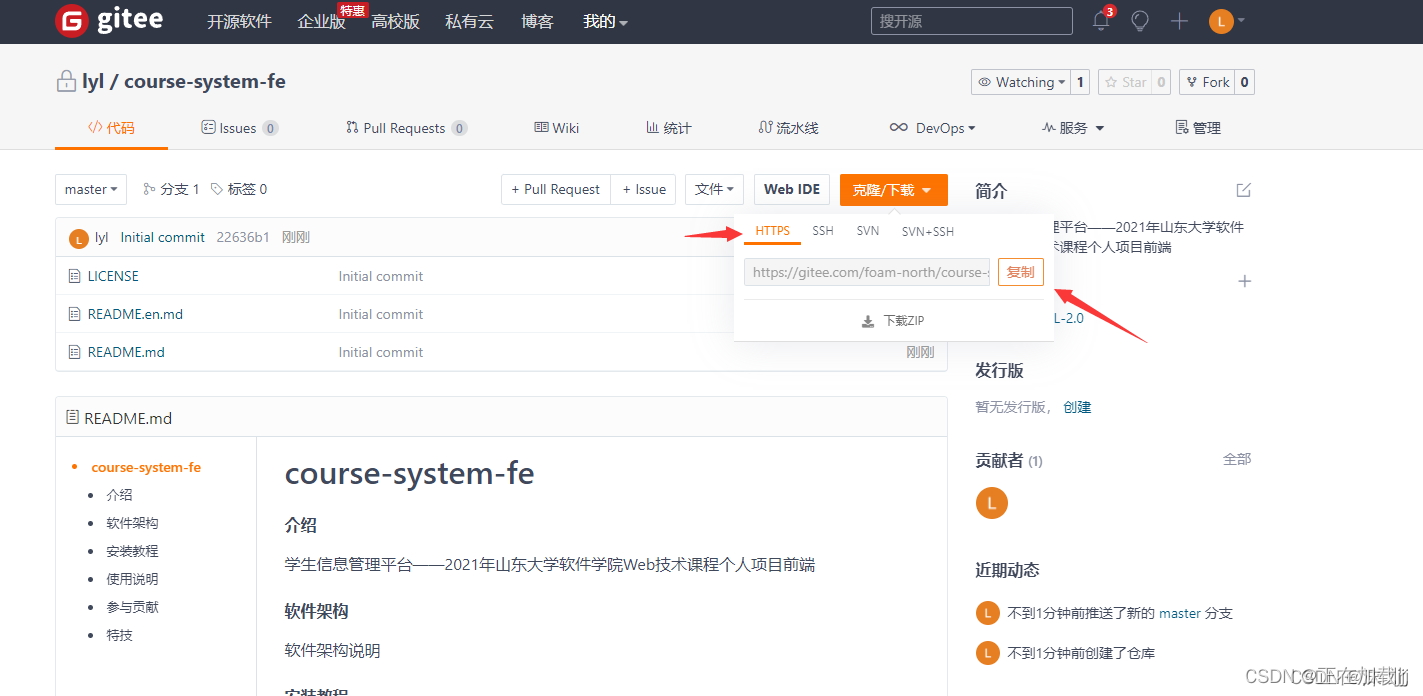Image resolution: width=1423 pixels, height=696 pixels.
Task: Click 创建 link under 发行版
Action: (1077, 407)
